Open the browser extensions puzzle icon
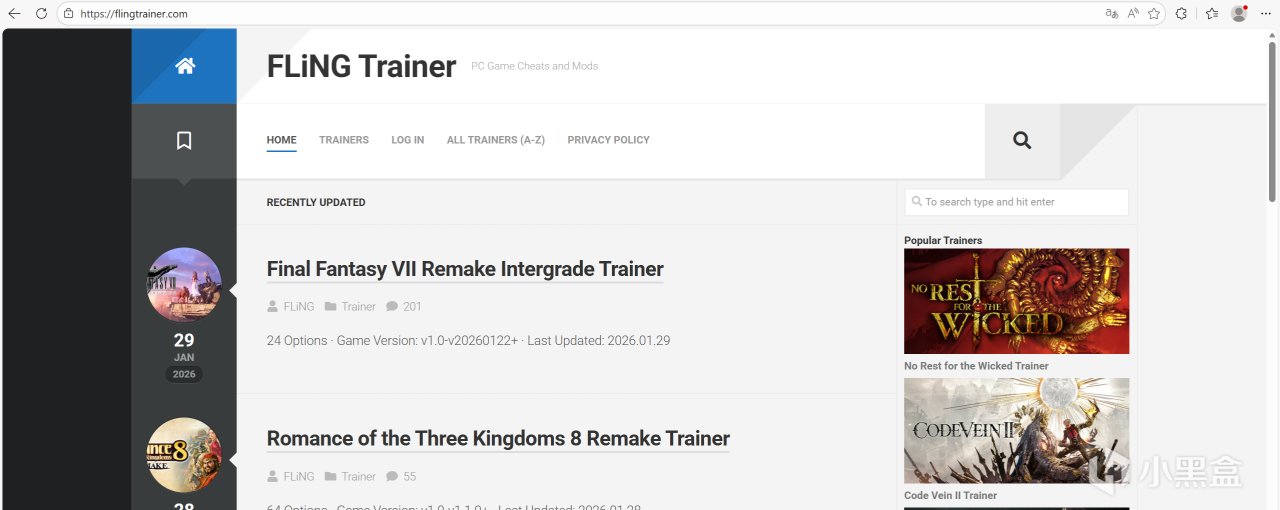Screen dimensions: 1280x510 point(1181,14)
